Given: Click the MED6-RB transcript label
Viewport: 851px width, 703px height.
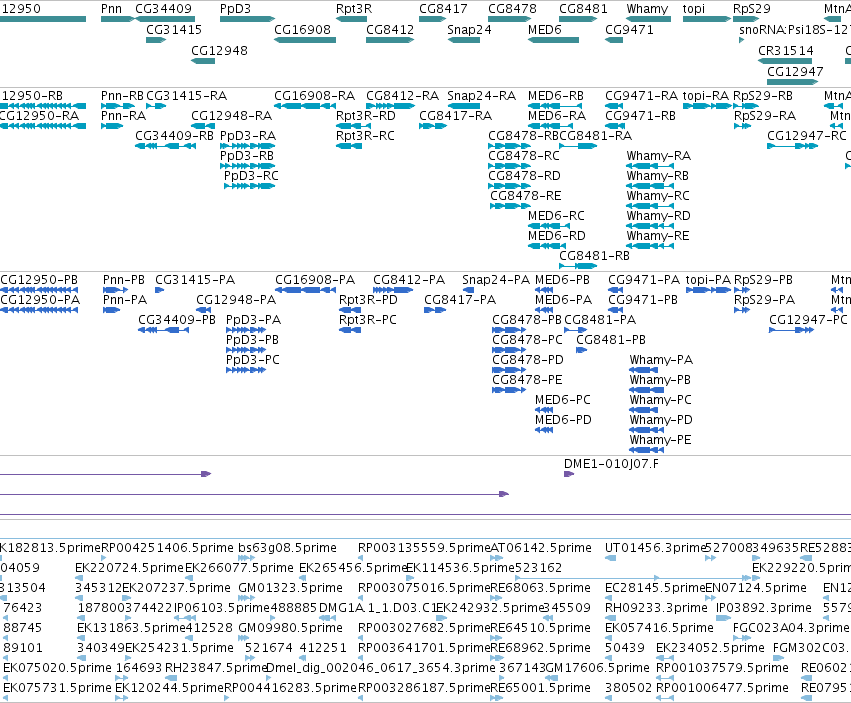Looking at the screenshot, I should [556, 96].
